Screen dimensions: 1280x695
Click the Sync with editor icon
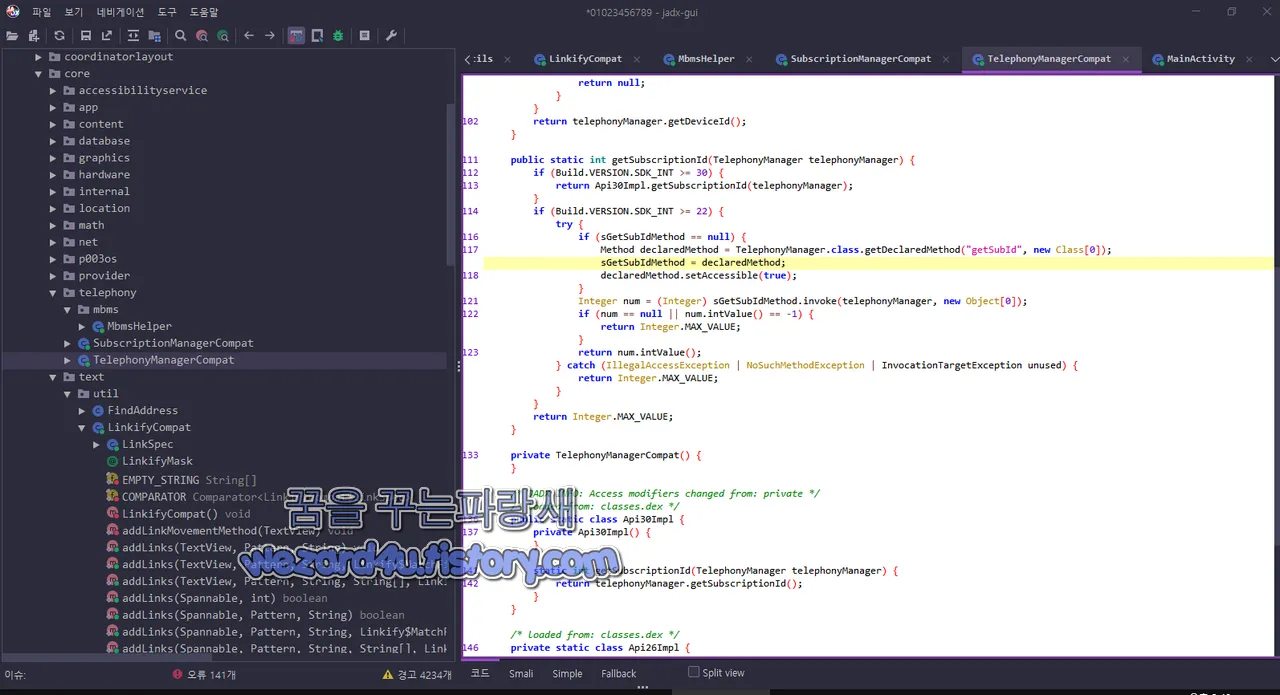pyautogui.click(x=133, y=35)
